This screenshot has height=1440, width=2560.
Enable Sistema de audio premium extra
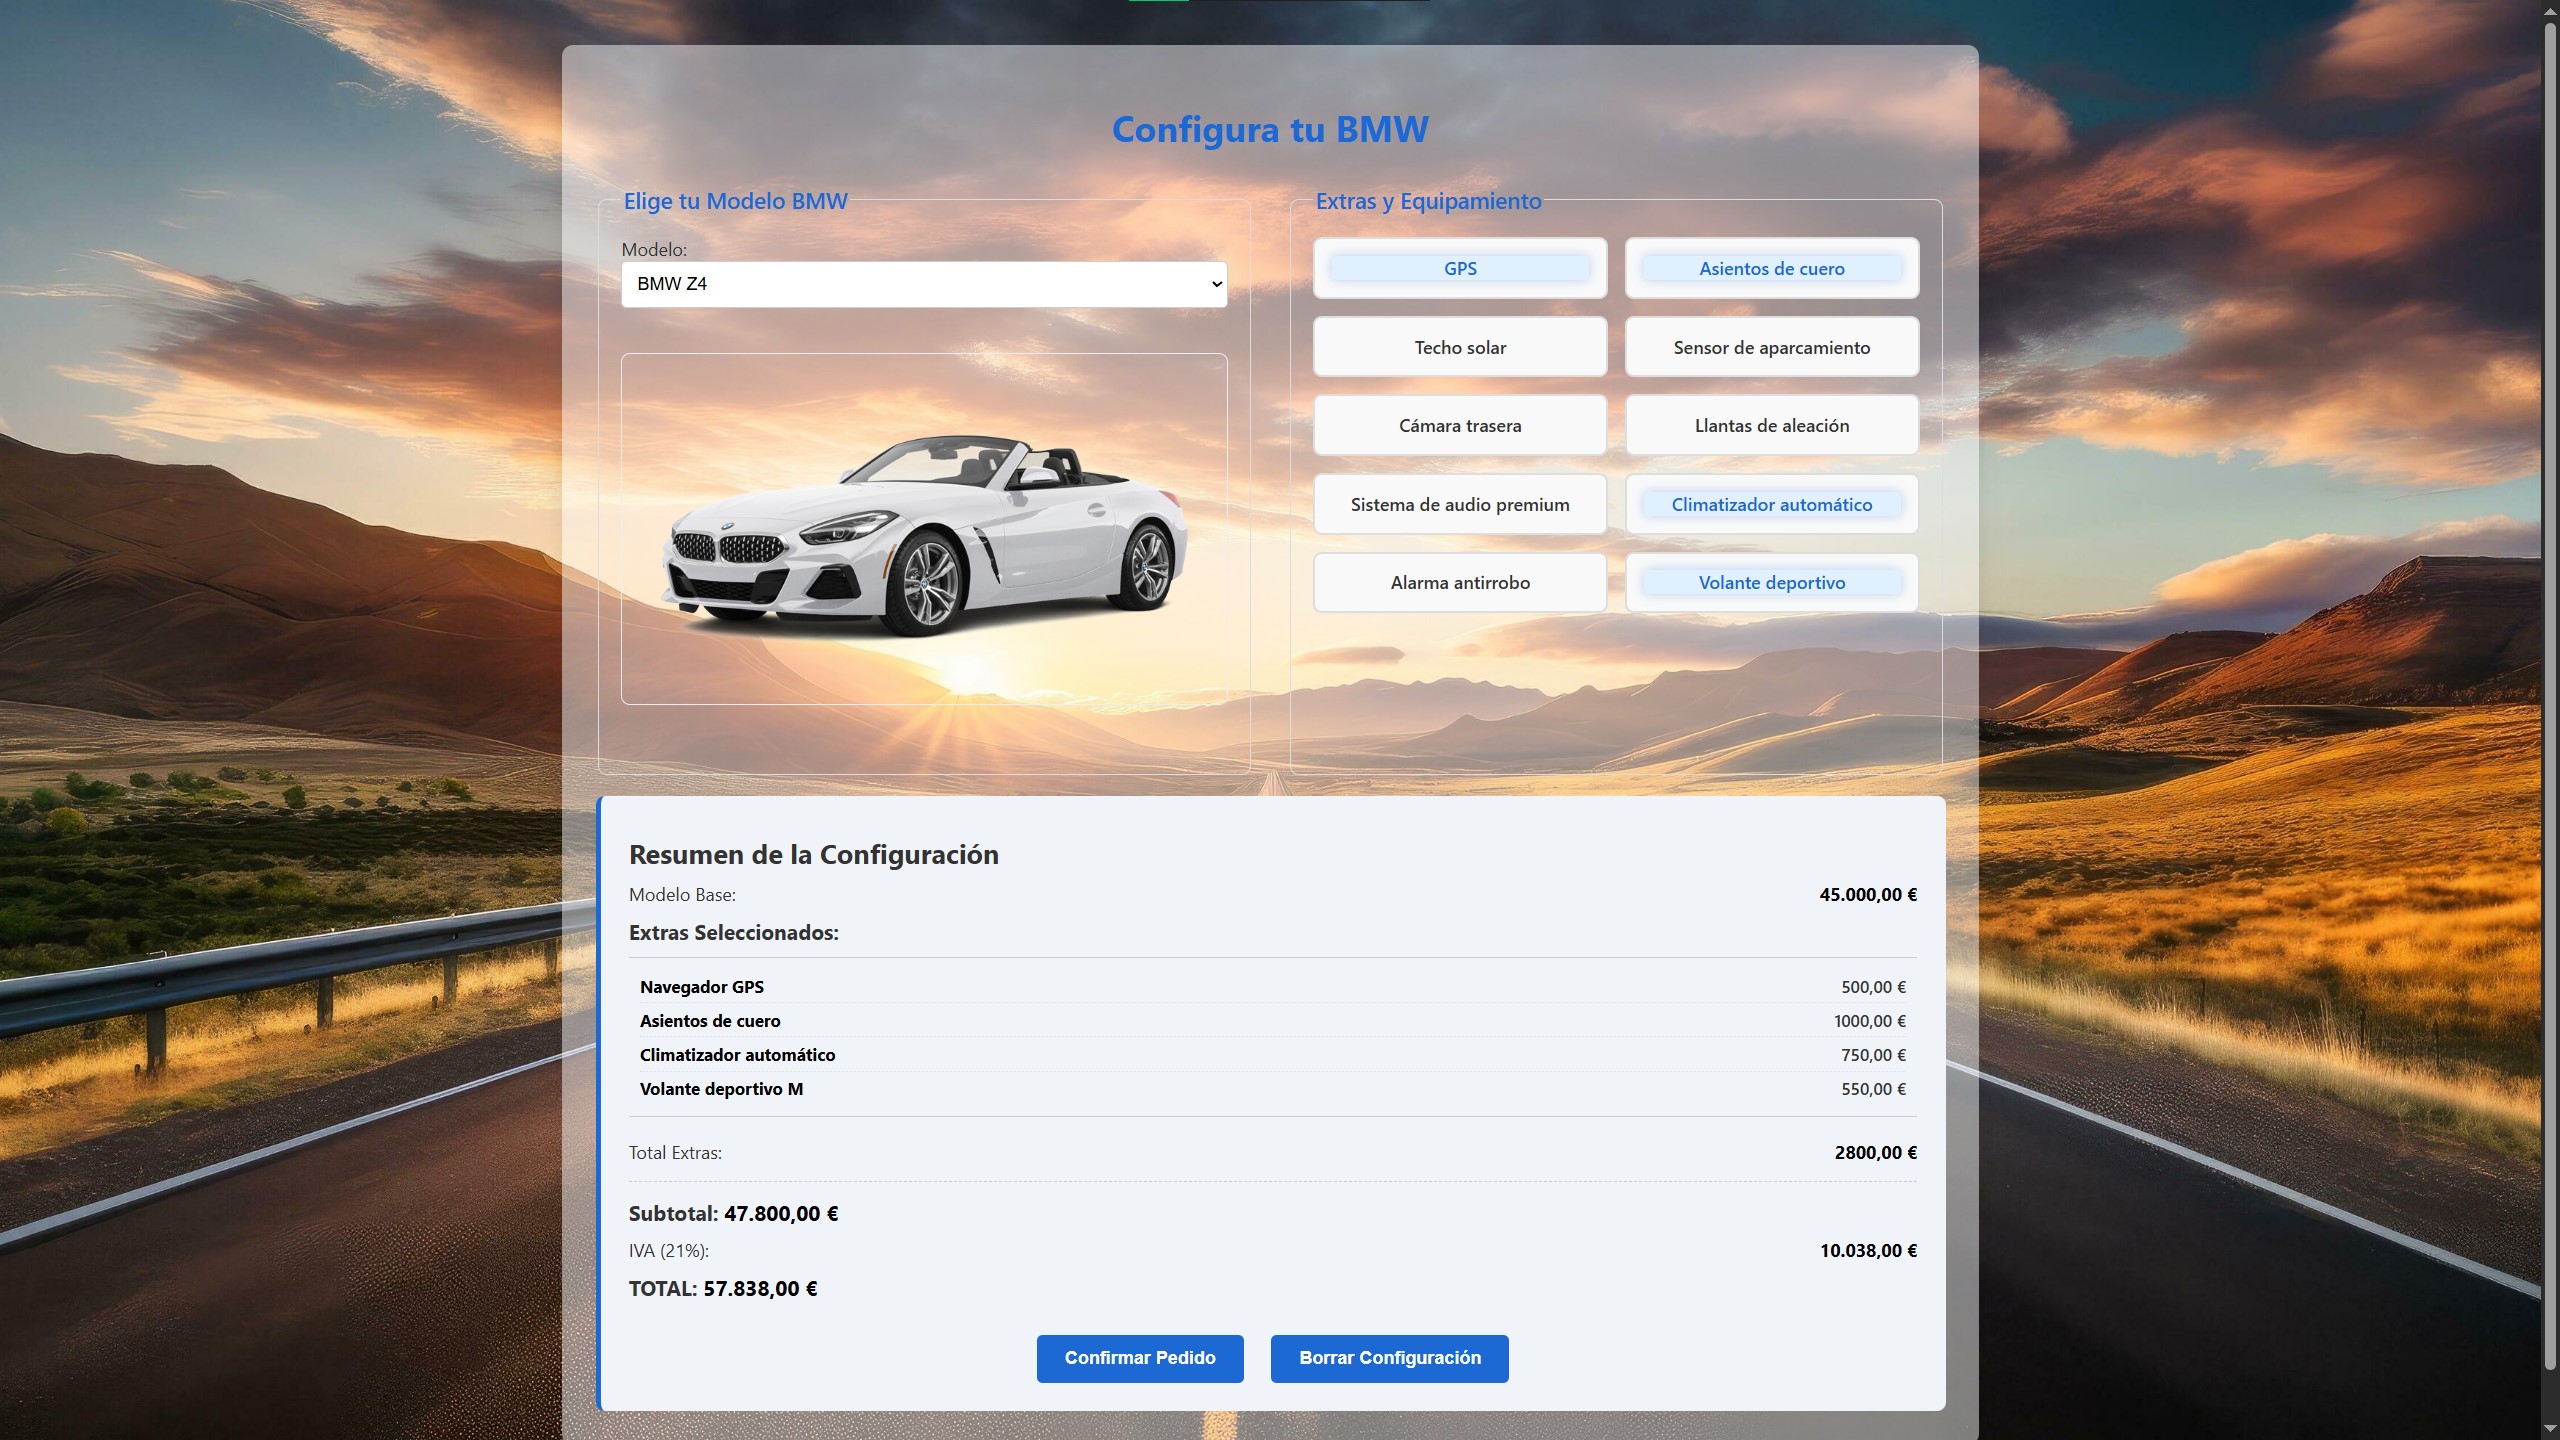[x=1460, y=504]
